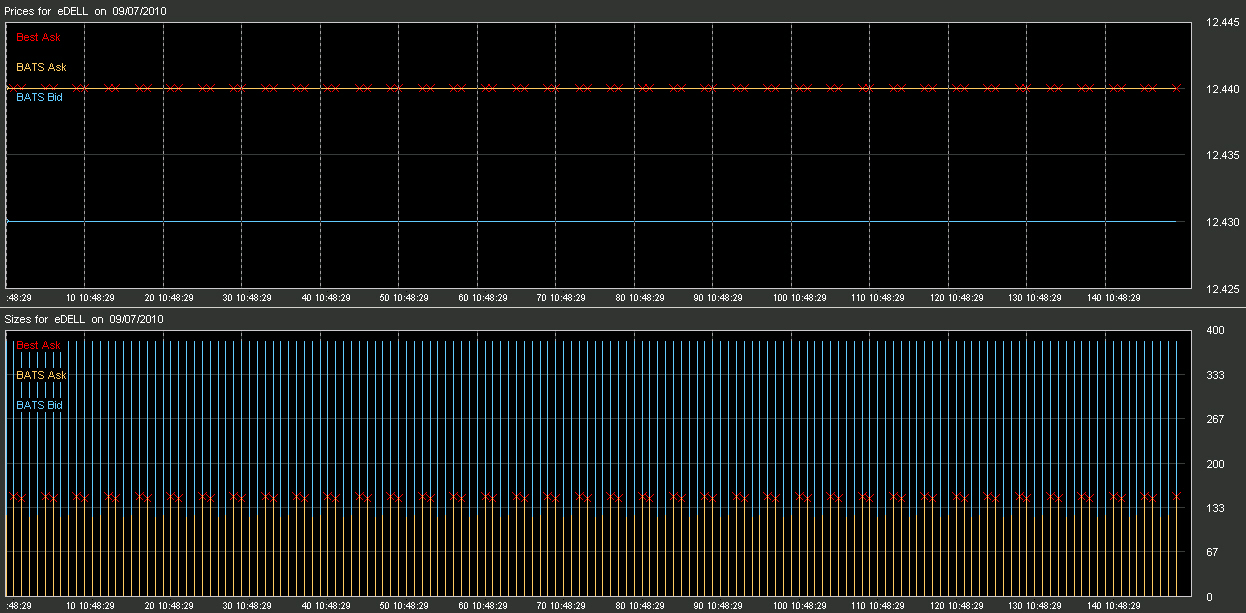
Task: Click "50 10:48:29" tick on Sizes chart axis
Action: (403, 606)
